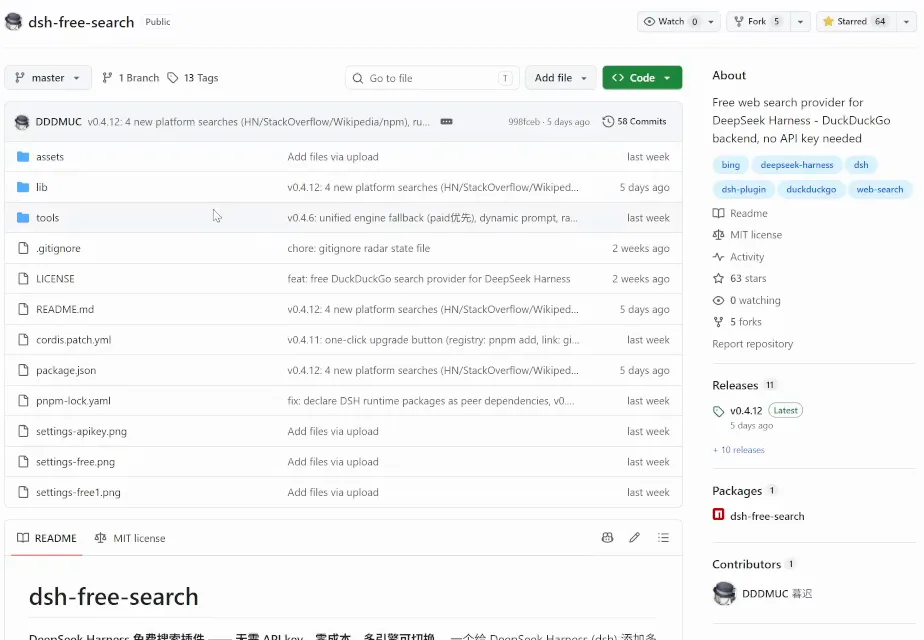Image resolution: width=924 pixels, height=640 pixels.
Task: Click the Go to file search field
Action: [432, 78]
